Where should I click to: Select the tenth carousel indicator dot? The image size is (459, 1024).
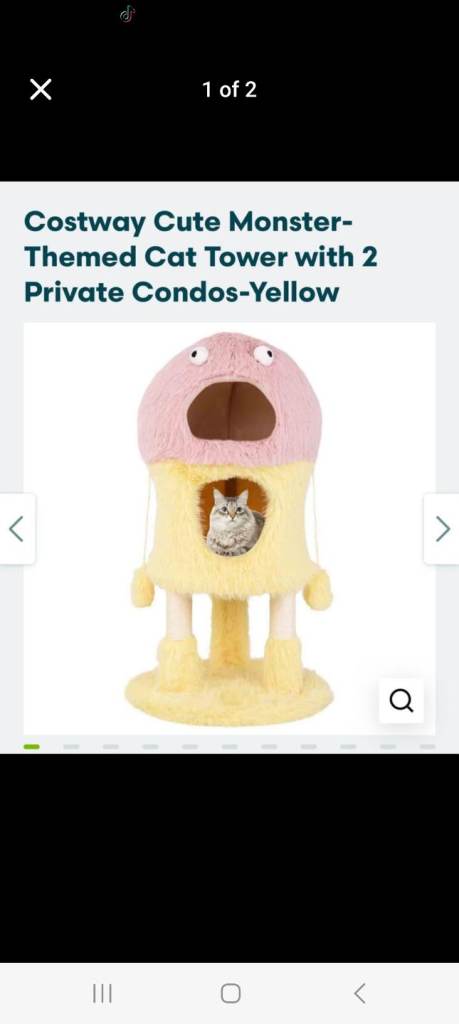[388, 746]
